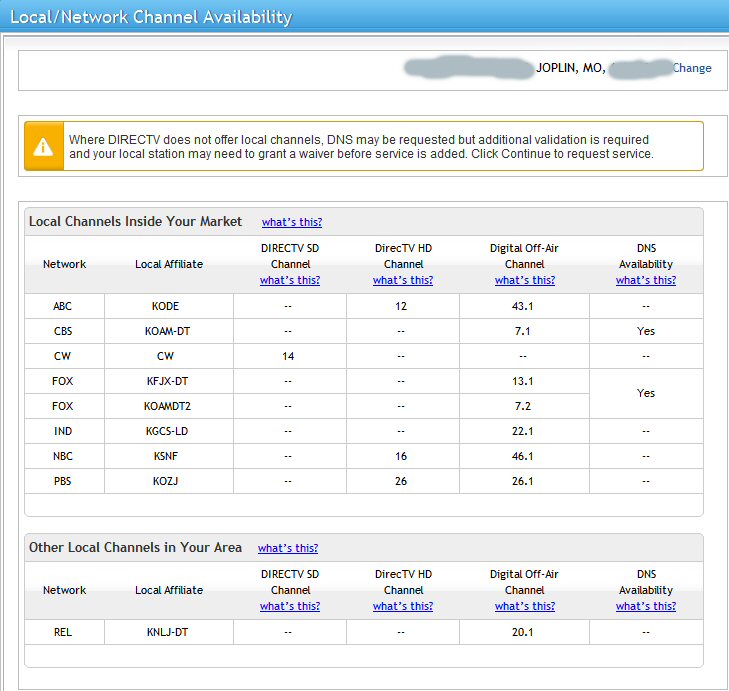Click the yellow warning alert icon

(43, 146)
